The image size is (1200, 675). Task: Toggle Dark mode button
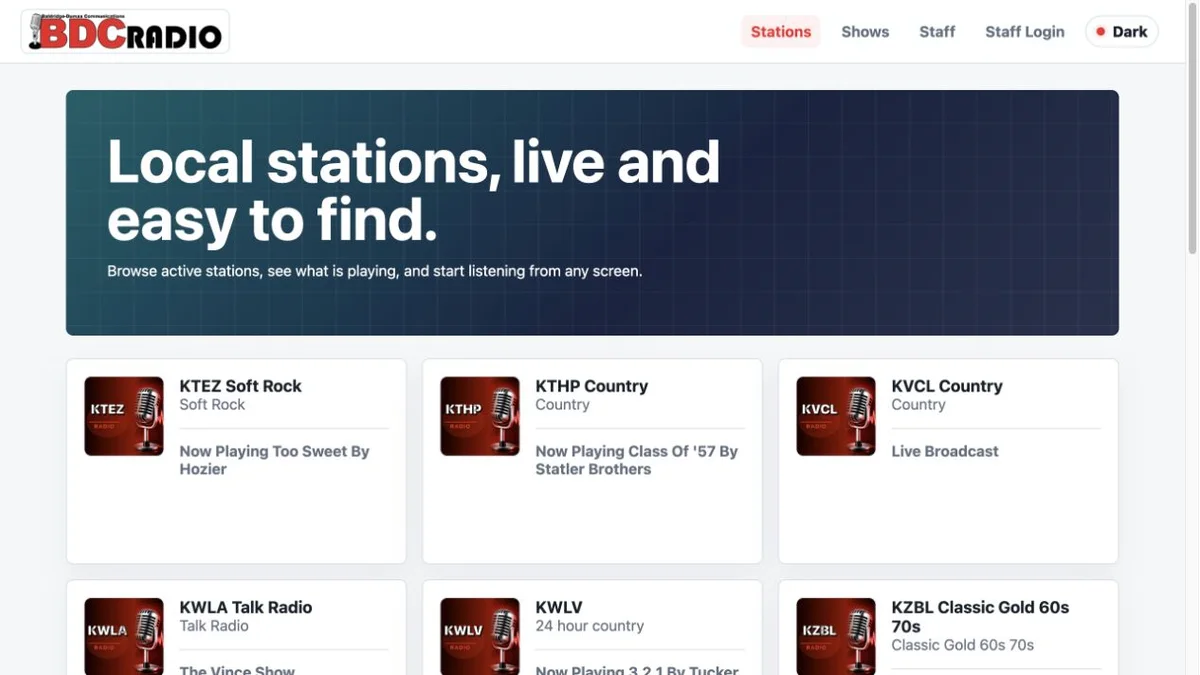pyautogui.click(x=1122, y=32)
